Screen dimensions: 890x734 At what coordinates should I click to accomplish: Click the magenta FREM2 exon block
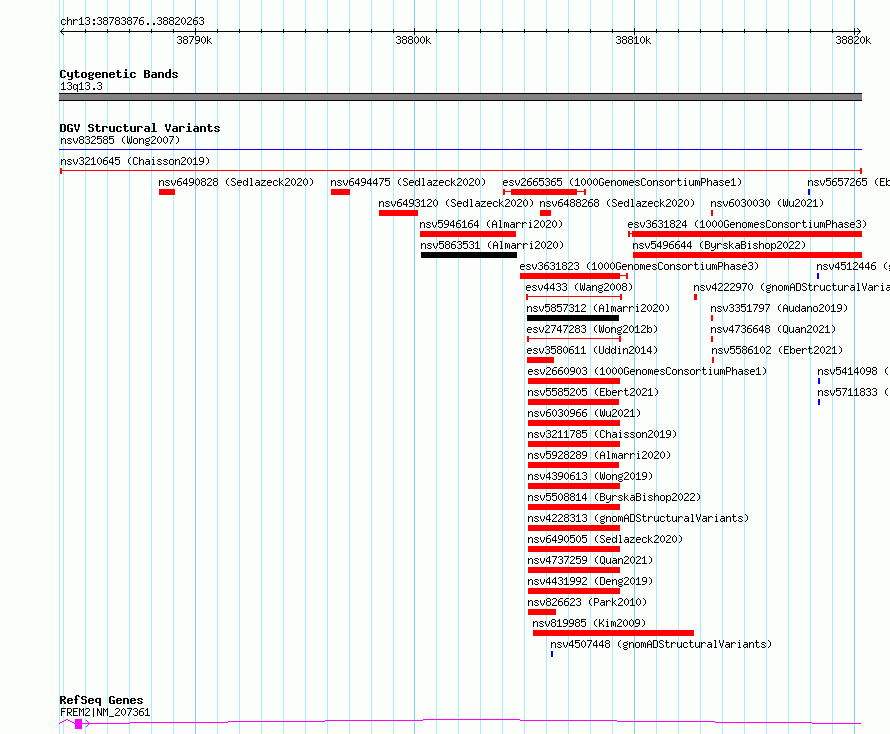pyautogui.click(x=79, y=724)
